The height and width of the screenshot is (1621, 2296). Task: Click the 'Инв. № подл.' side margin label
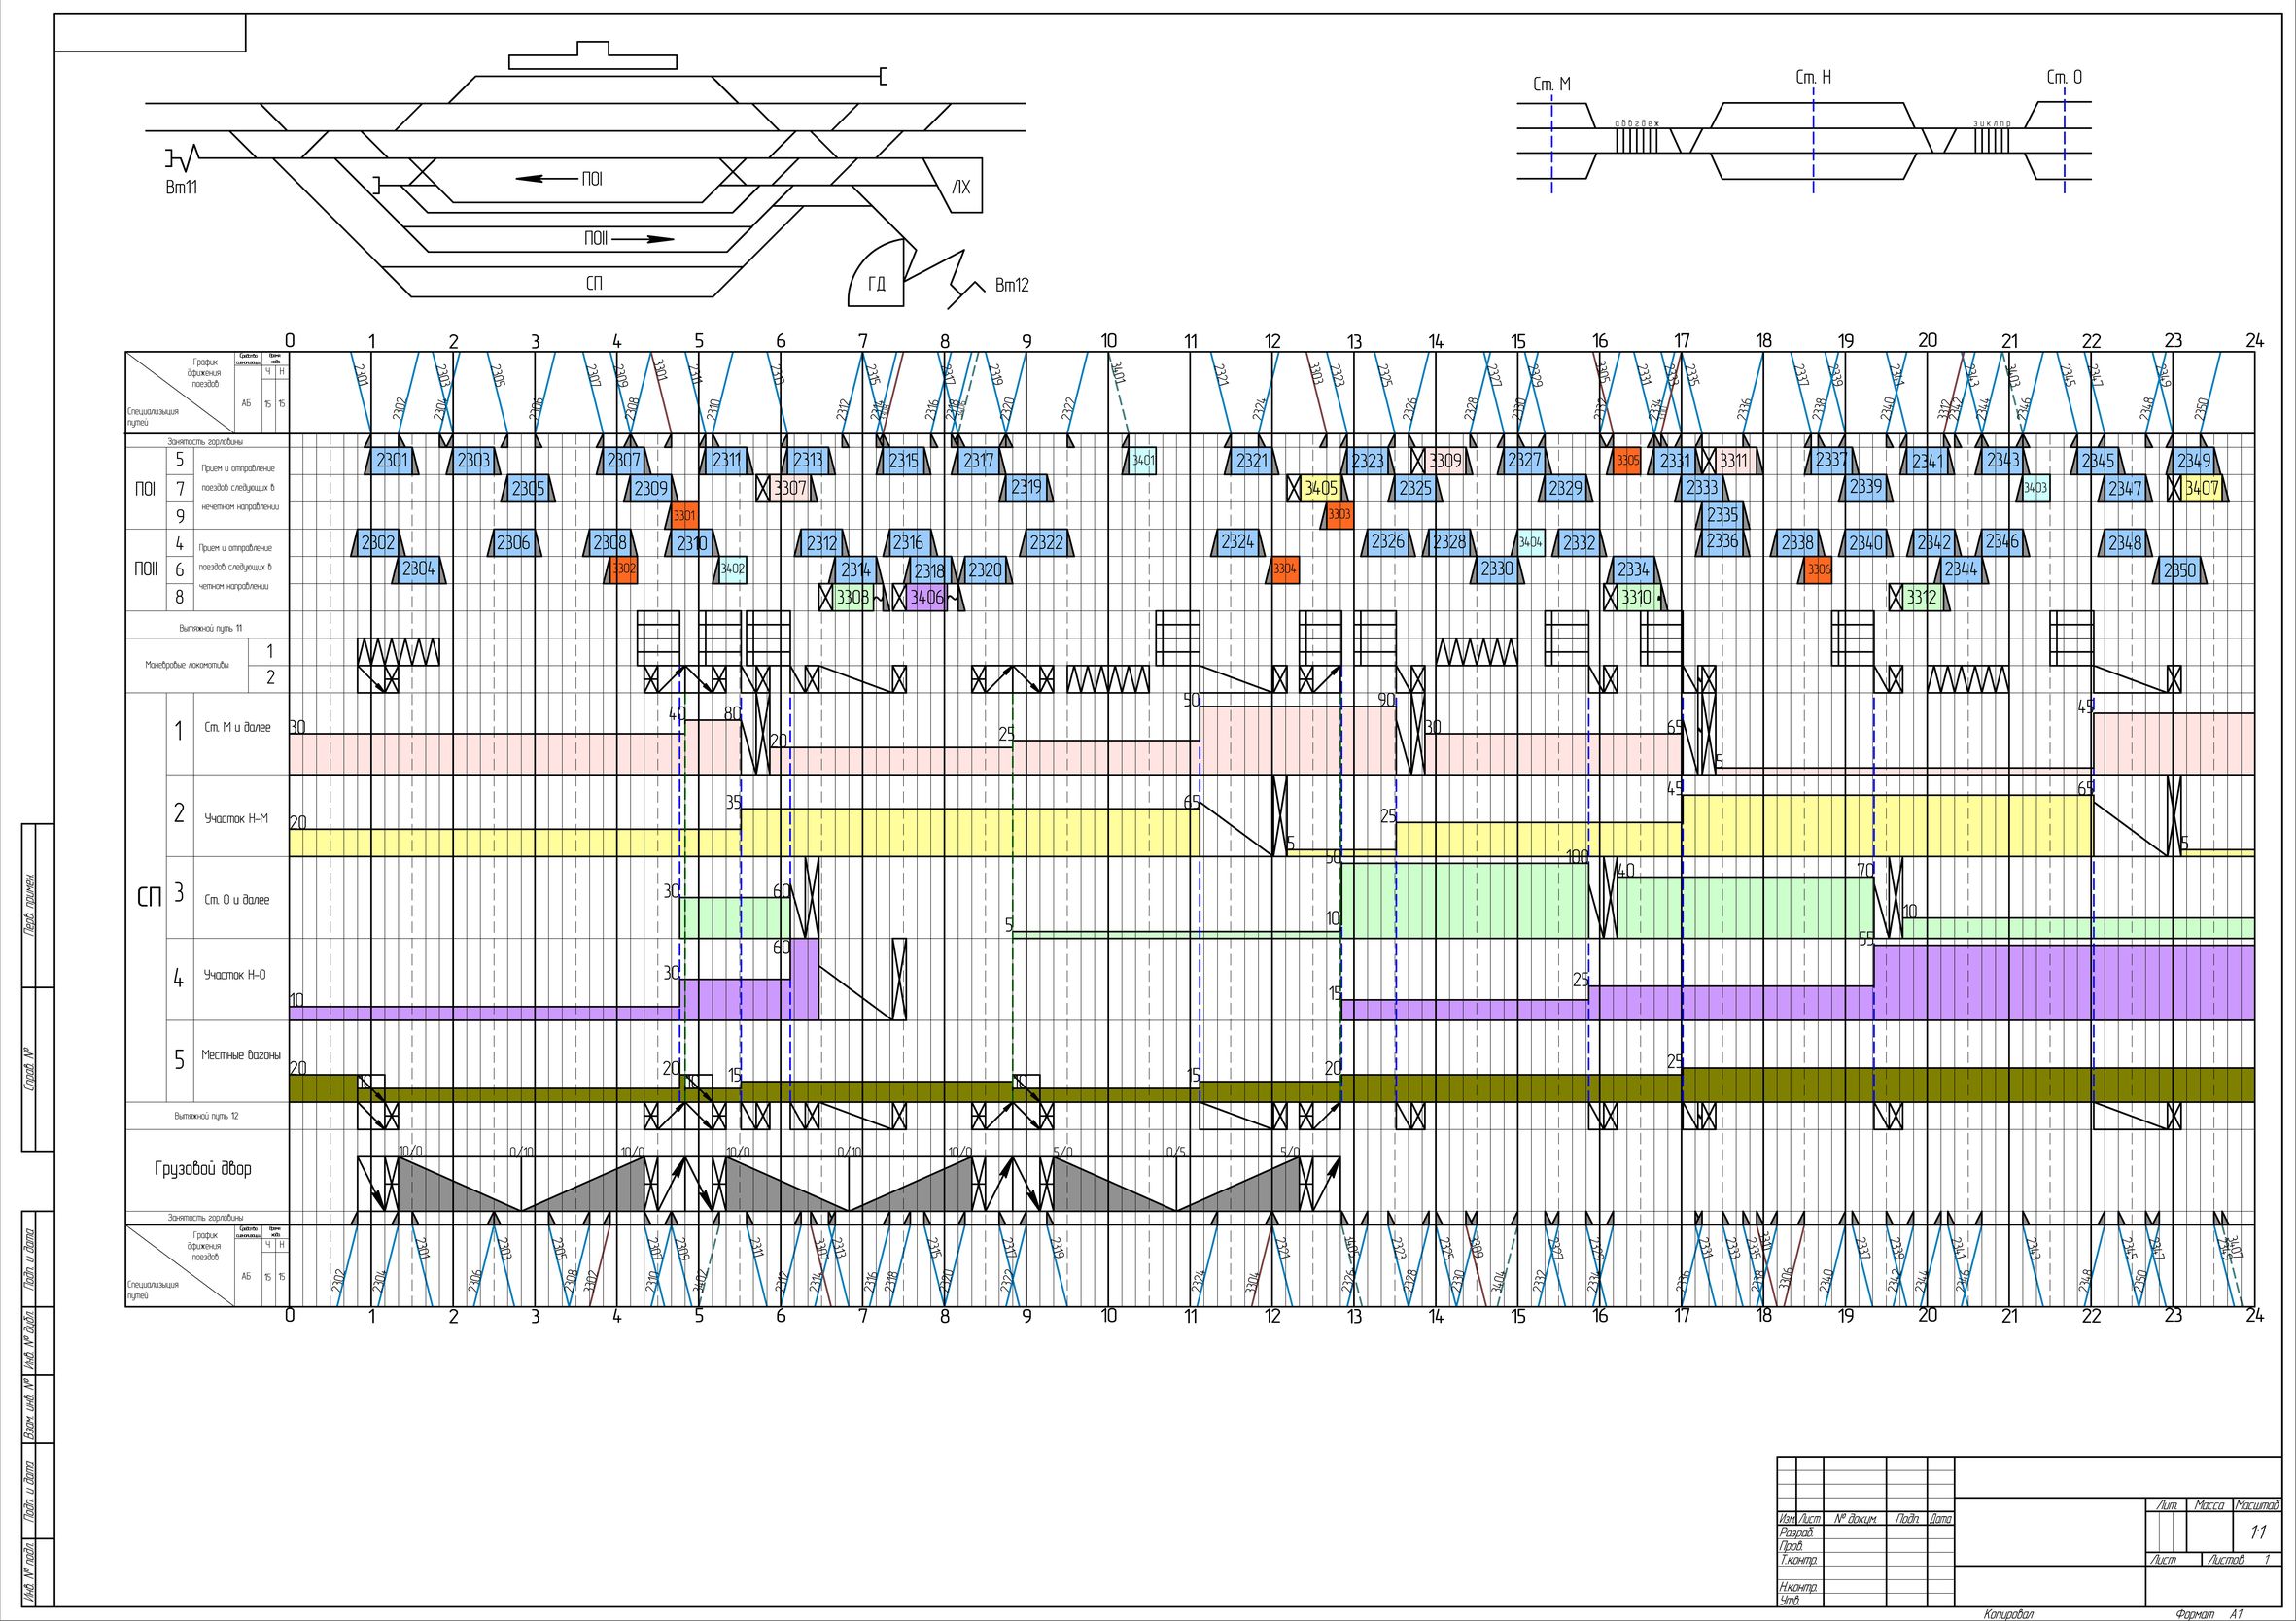30,1574
